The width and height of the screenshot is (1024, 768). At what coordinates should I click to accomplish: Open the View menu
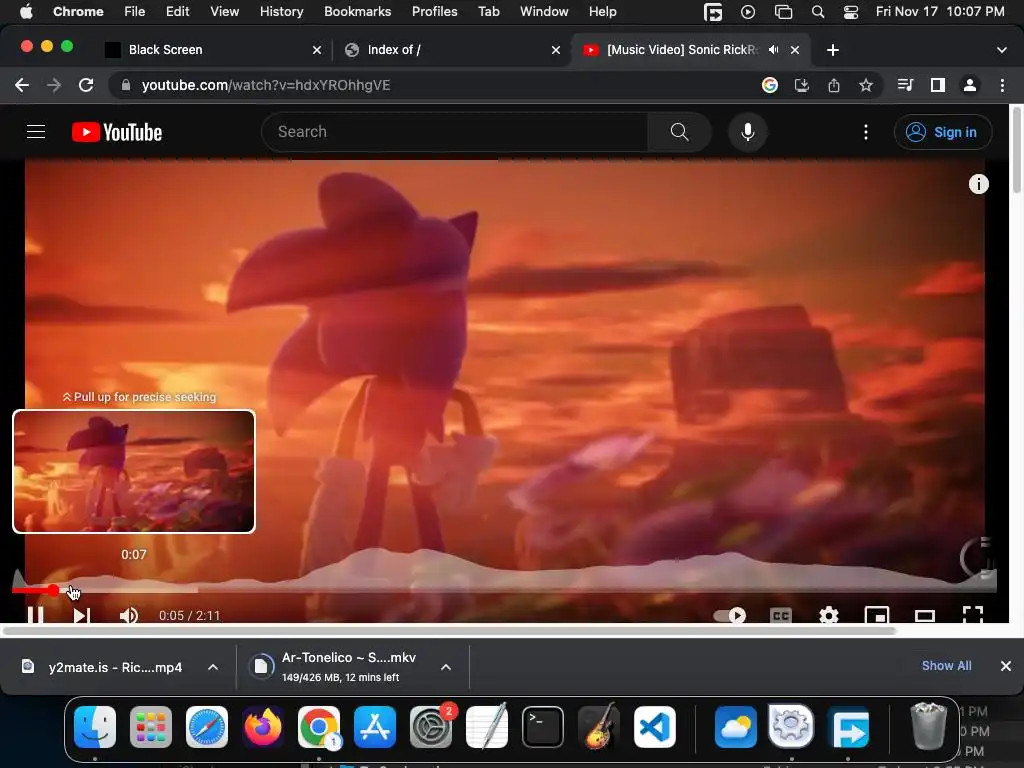(224, 12)
